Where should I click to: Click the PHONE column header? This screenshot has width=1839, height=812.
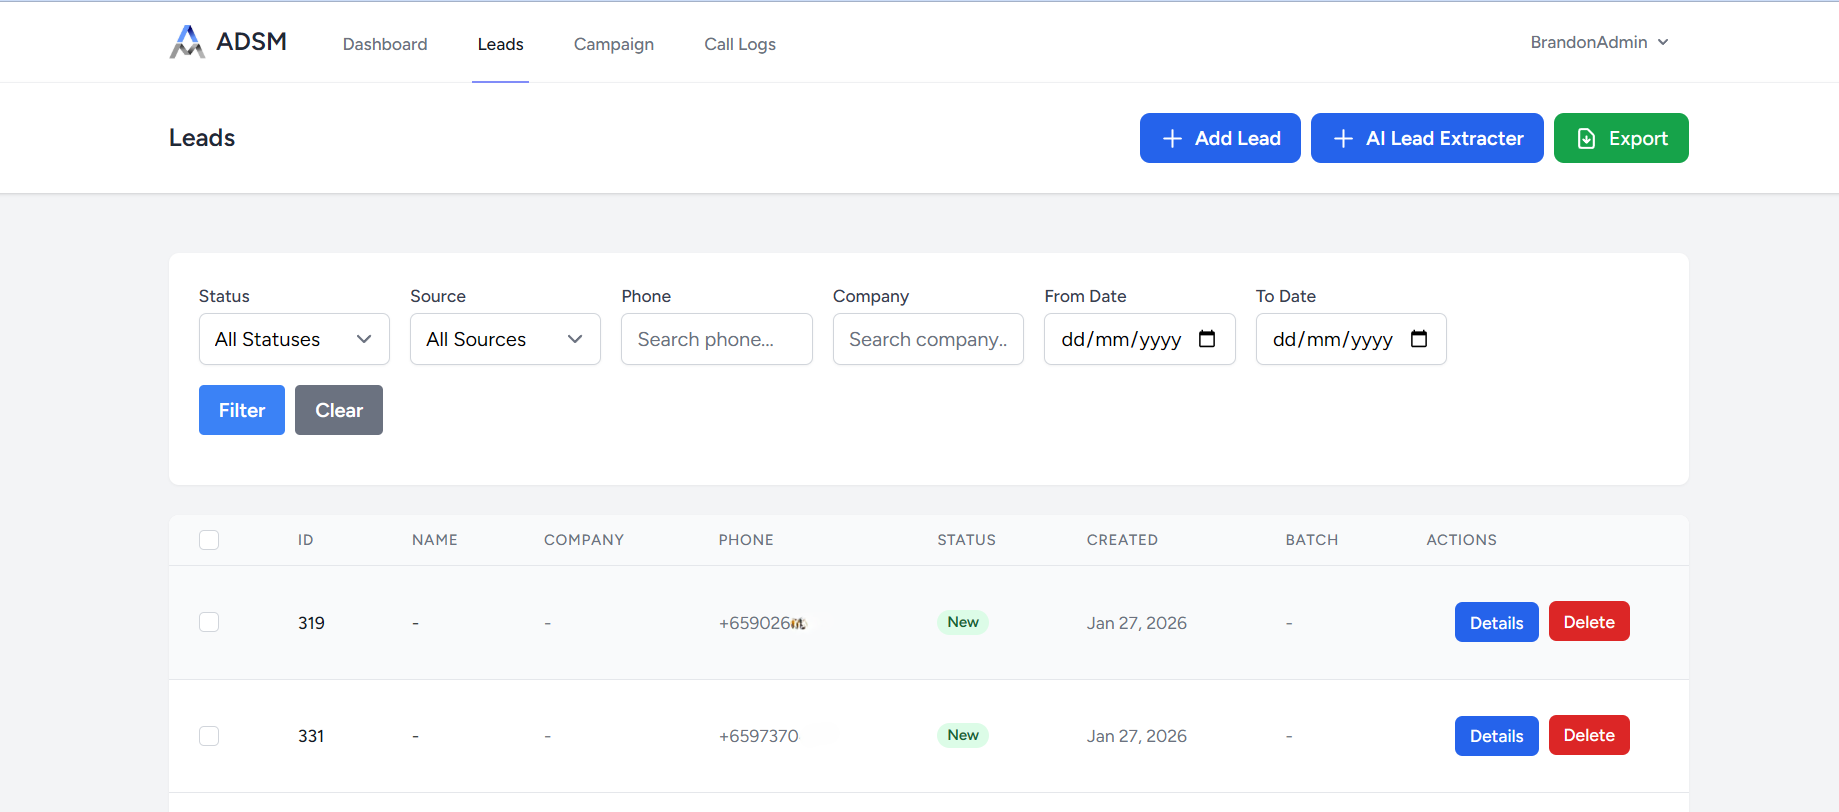tap(746, 540)
